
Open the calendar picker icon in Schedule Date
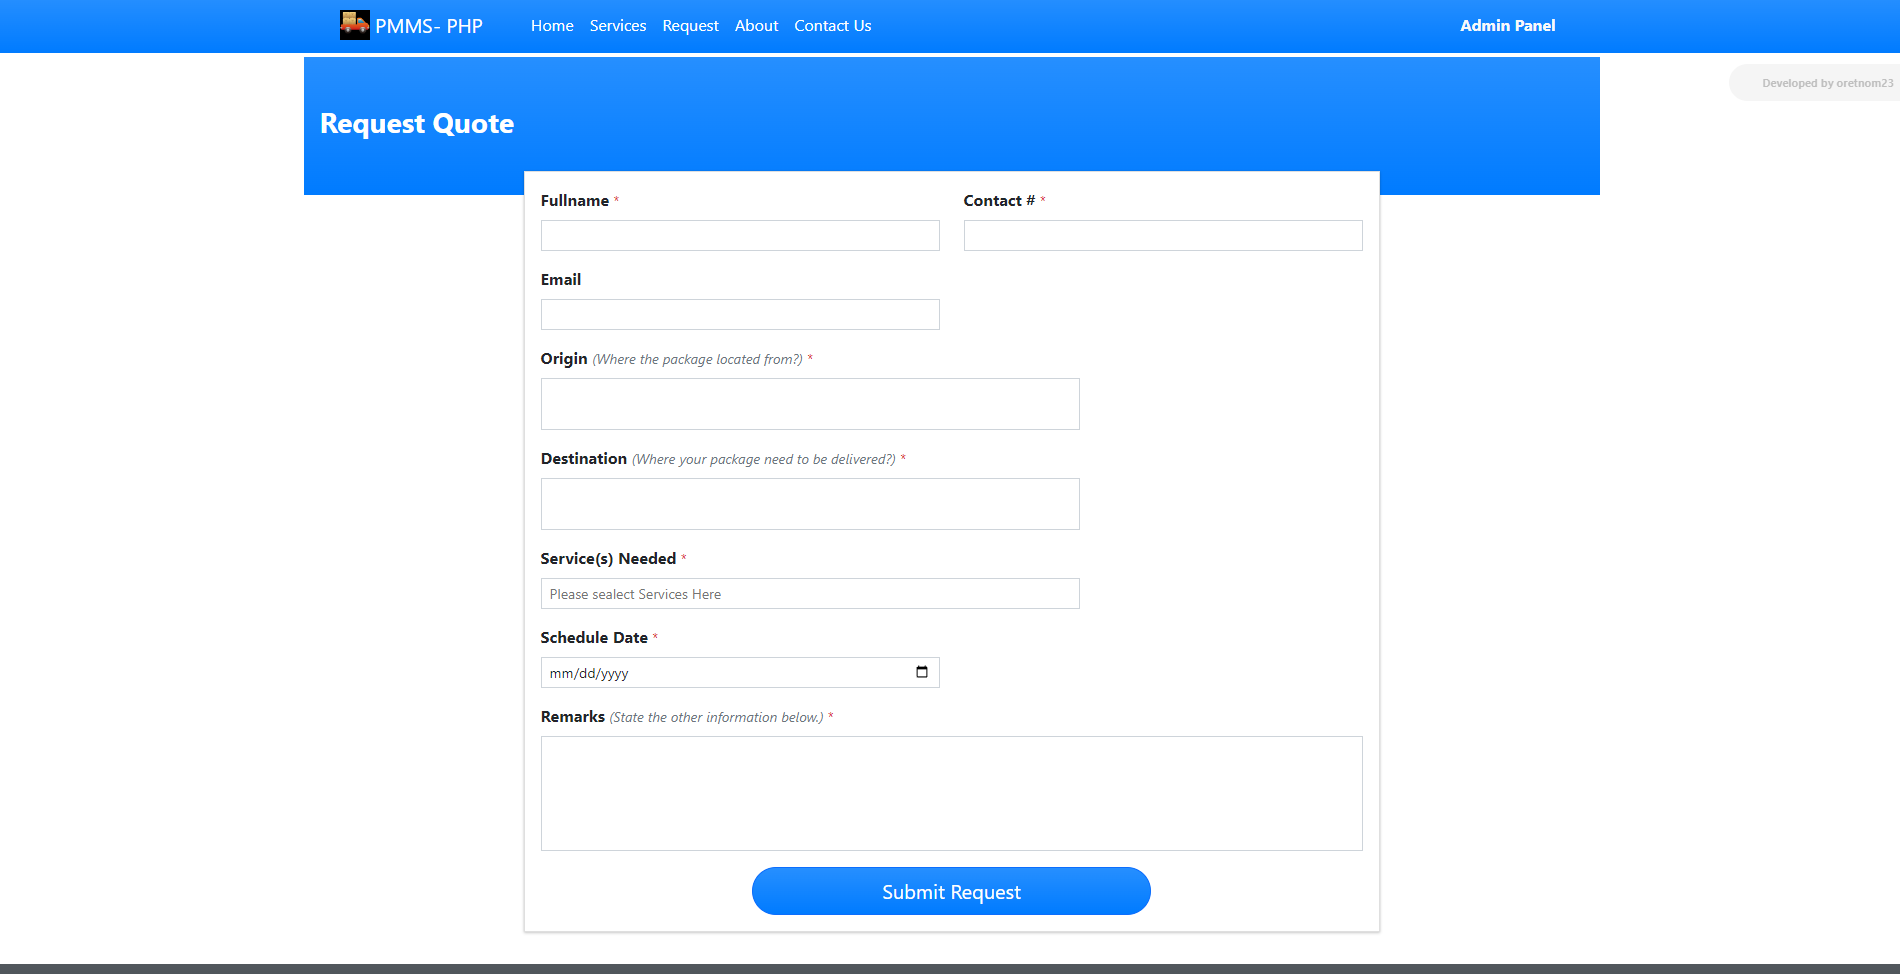click(922, 672)
